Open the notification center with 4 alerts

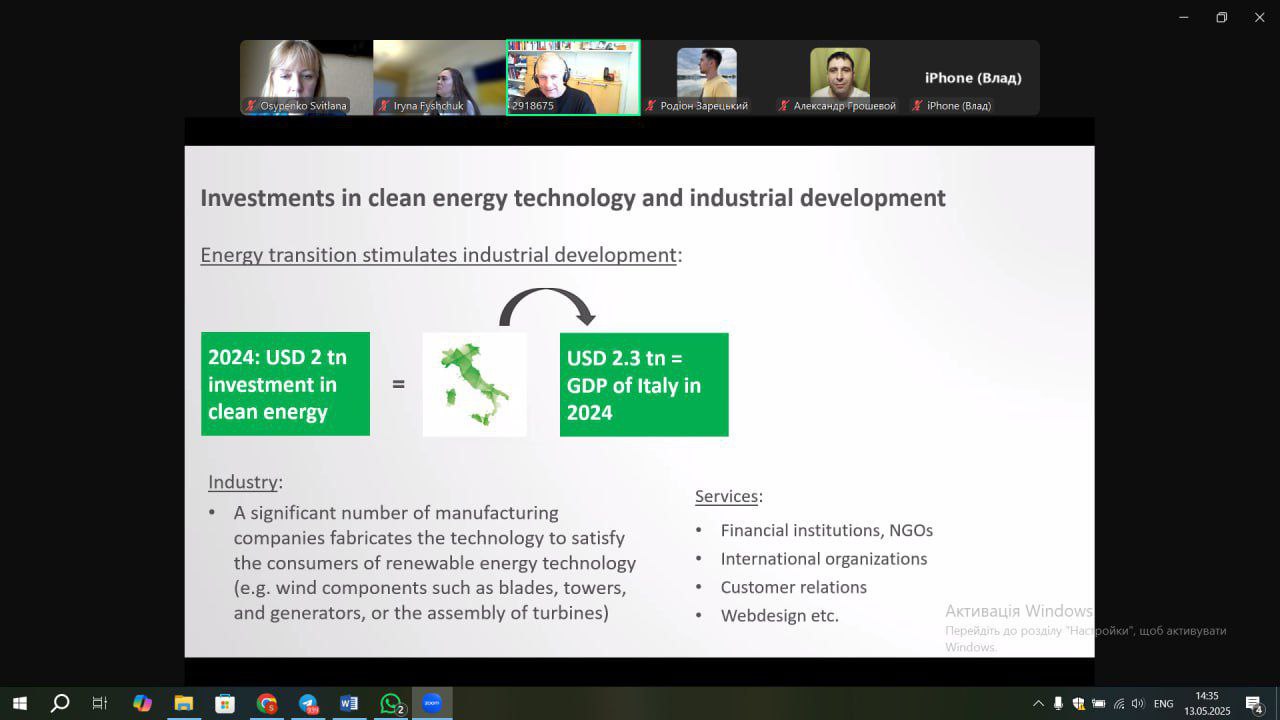pos(1253,704)
